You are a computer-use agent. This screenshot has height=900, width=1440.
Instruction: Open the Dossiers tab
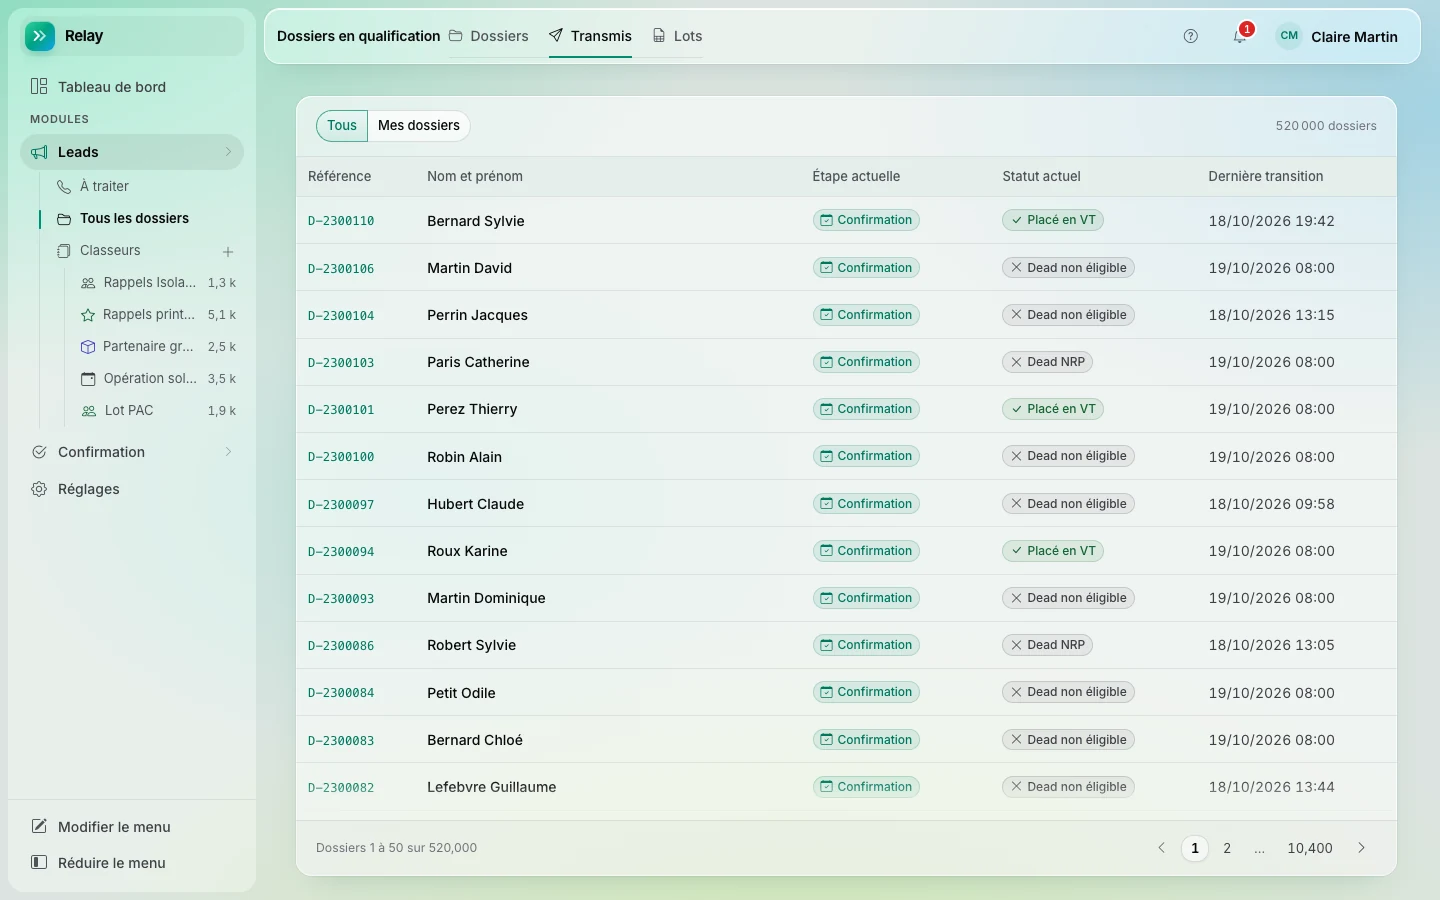tap(489, 36)
